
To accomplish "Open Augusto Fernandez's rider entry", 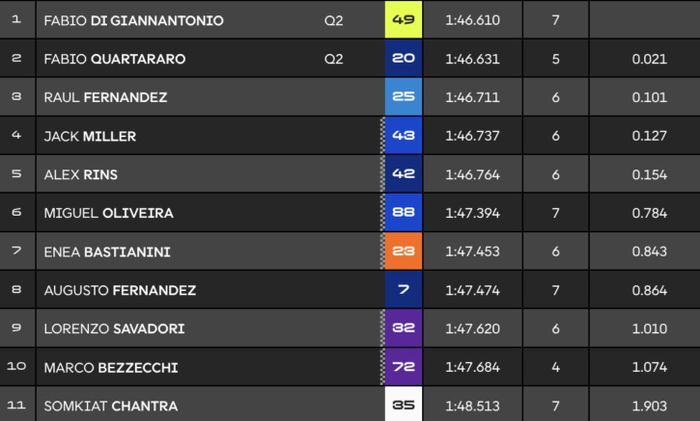I will click(119, 290).
